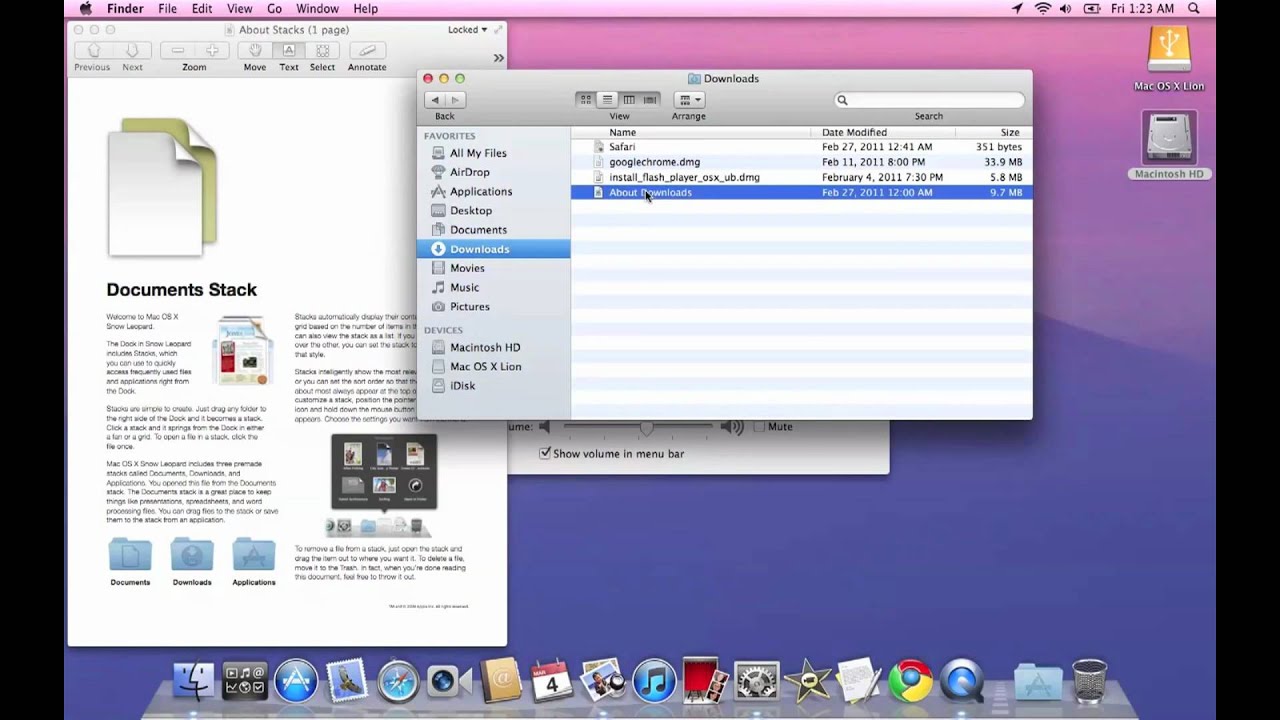
Task: Open Finder from the Dock
Action: click(x=194, y=681)
